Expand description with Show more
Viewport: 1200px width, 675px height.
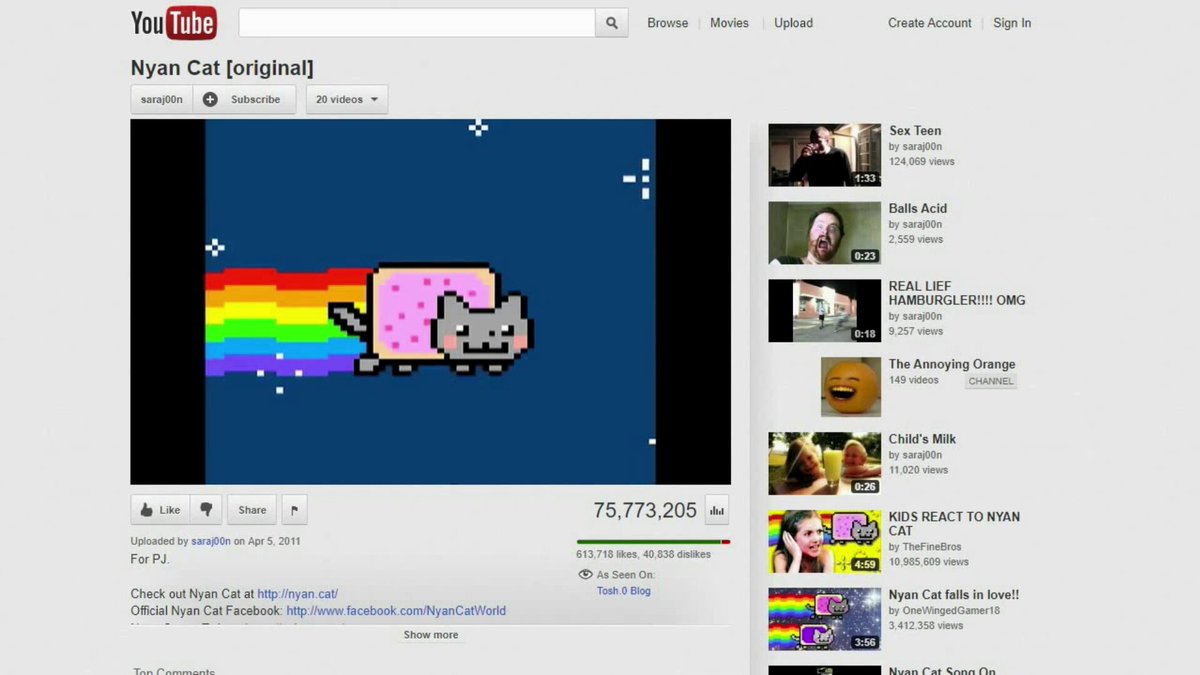(x=431, y=635)
